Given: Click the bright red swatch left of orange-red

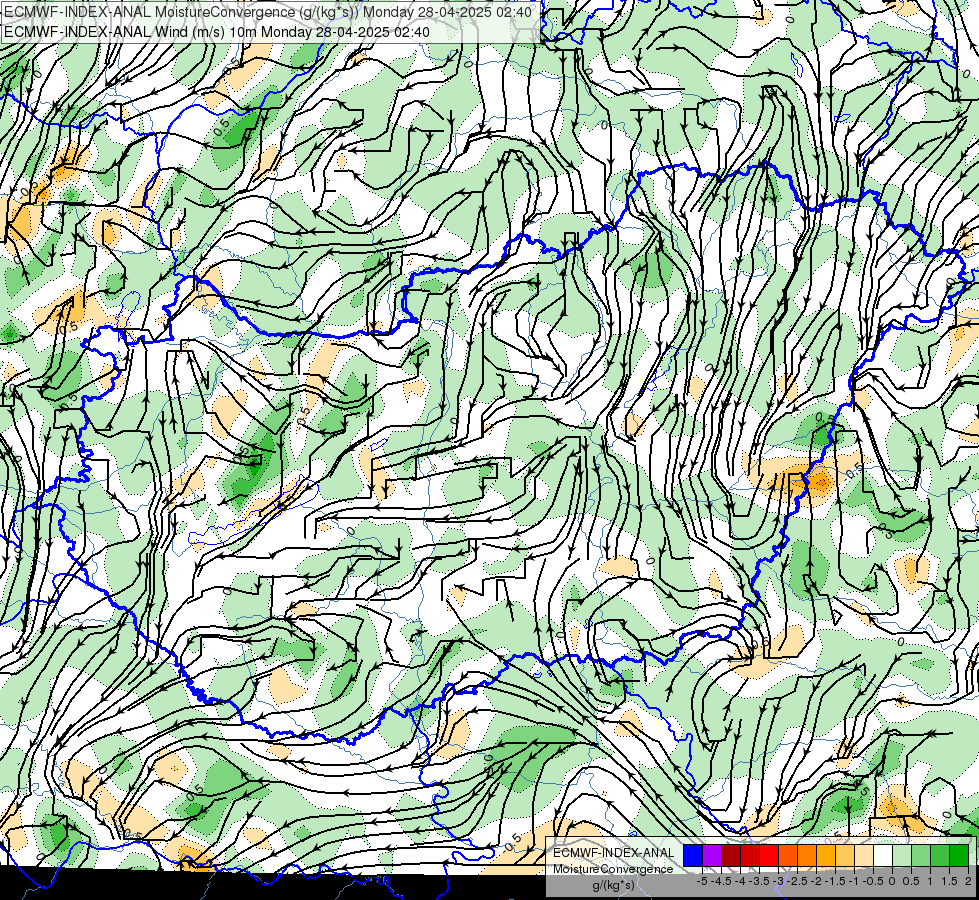Looking at the screenshot, I should [x=769, y=855].
